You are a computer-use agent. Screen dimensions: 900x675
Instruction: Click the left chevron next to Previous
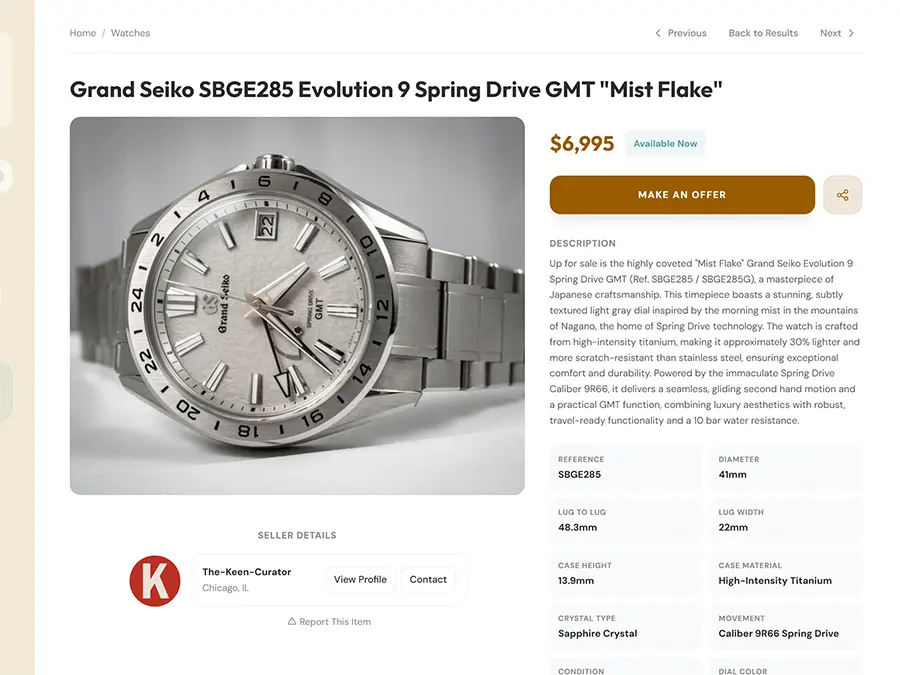[657, 32]
